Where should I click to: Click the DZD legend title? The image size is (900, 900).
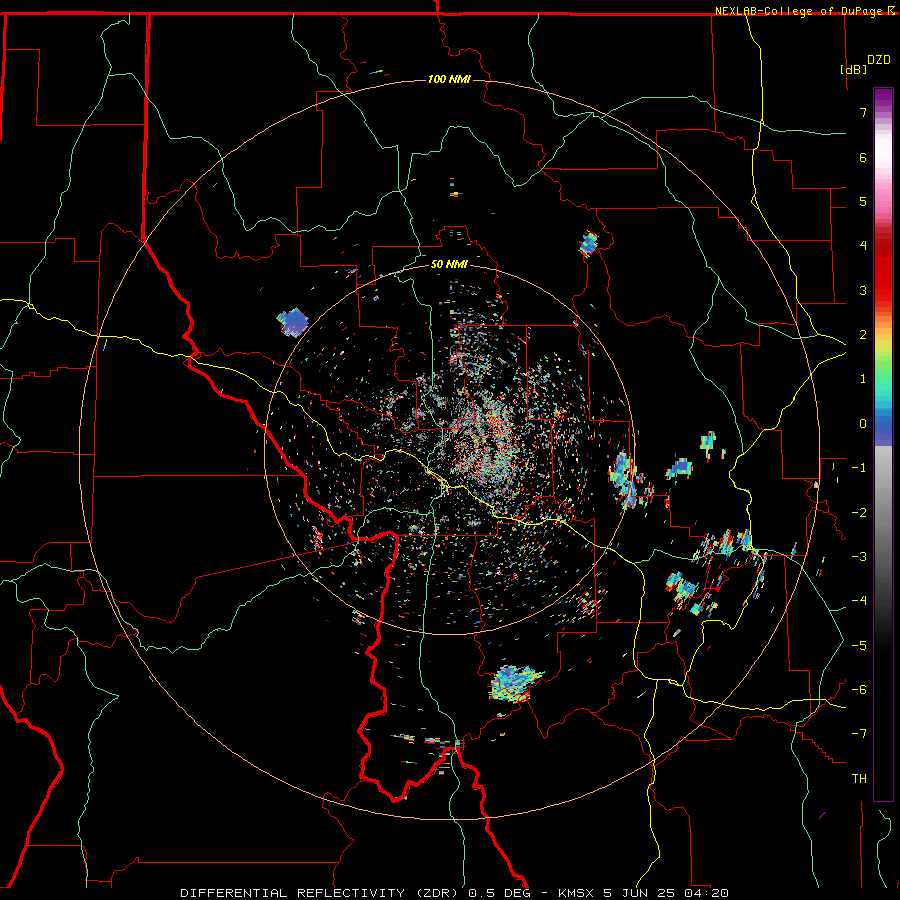(879, 60)
